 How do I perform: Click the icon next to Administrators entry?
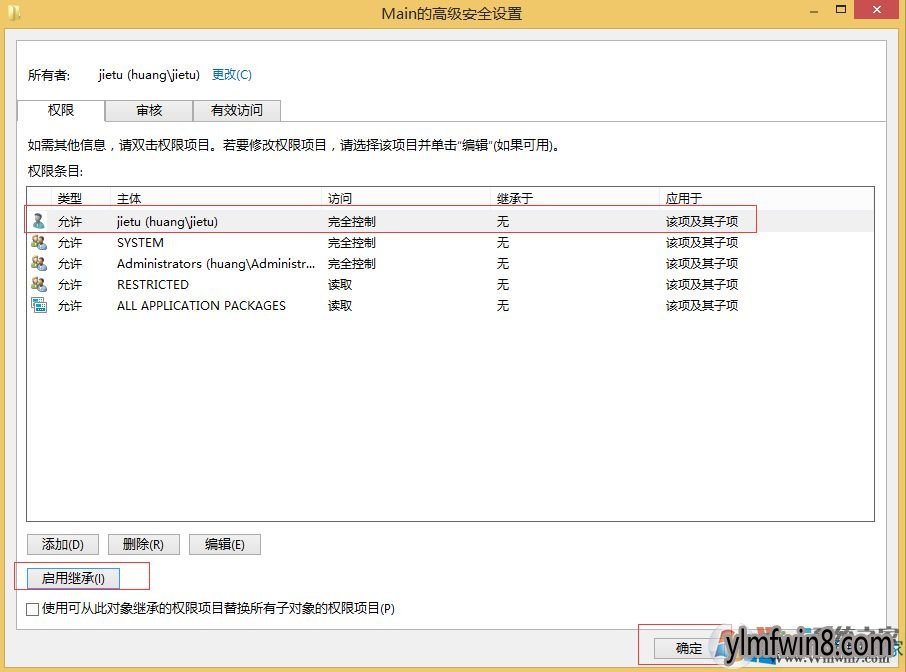tap(37, 263)
